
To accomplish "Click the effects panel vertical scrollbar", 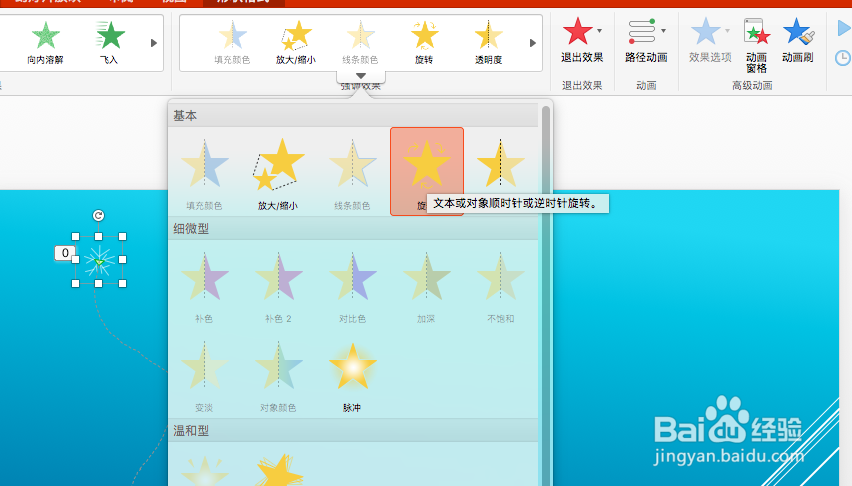I will [546, 294].
